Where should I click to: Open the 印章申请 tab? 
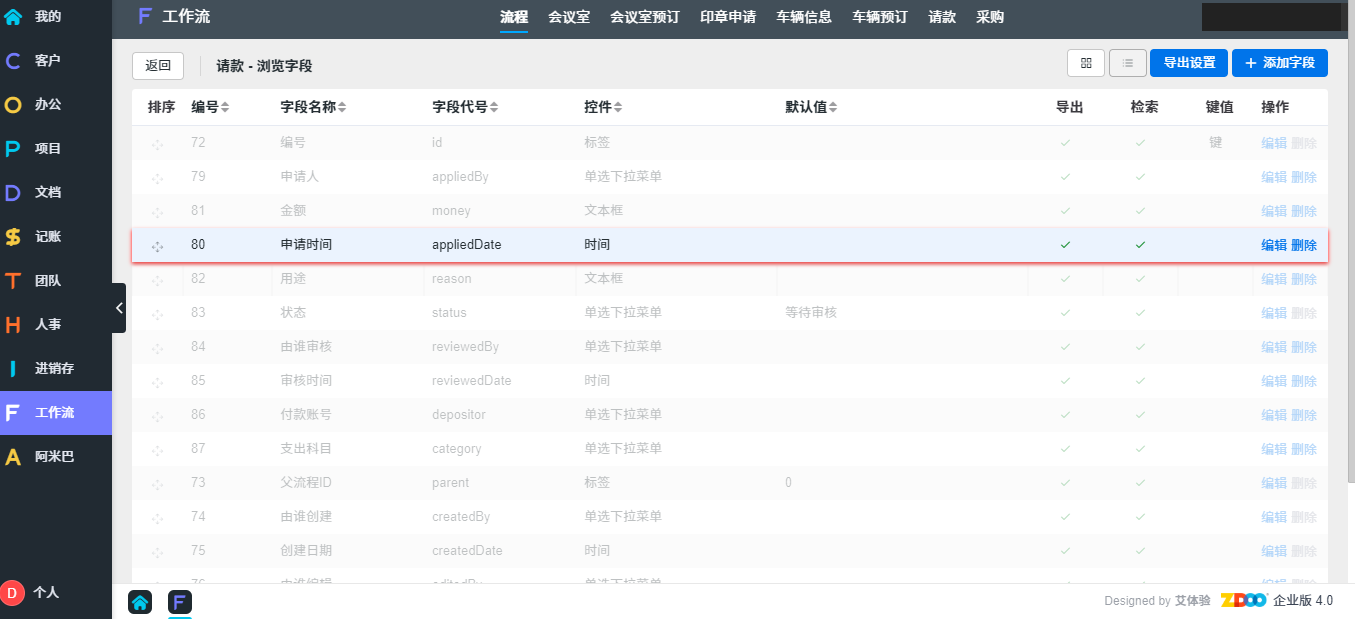(x=728, y=17)
